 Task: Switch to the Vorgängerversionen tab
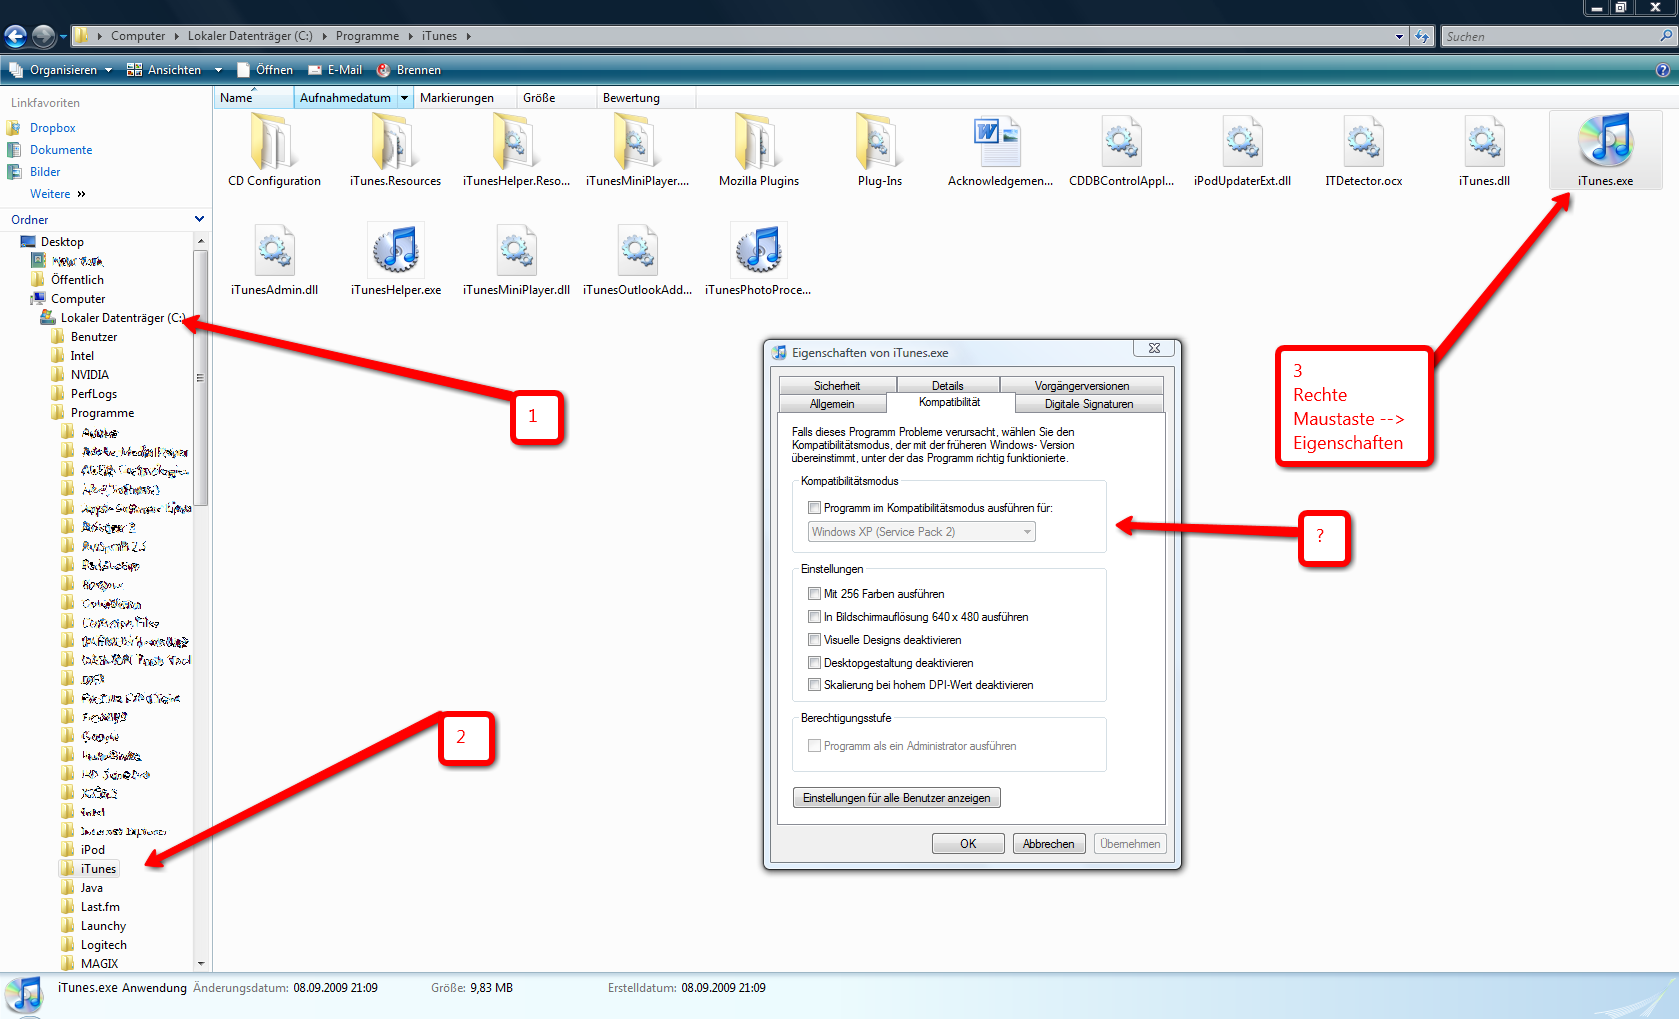[x=1081, y=386]
